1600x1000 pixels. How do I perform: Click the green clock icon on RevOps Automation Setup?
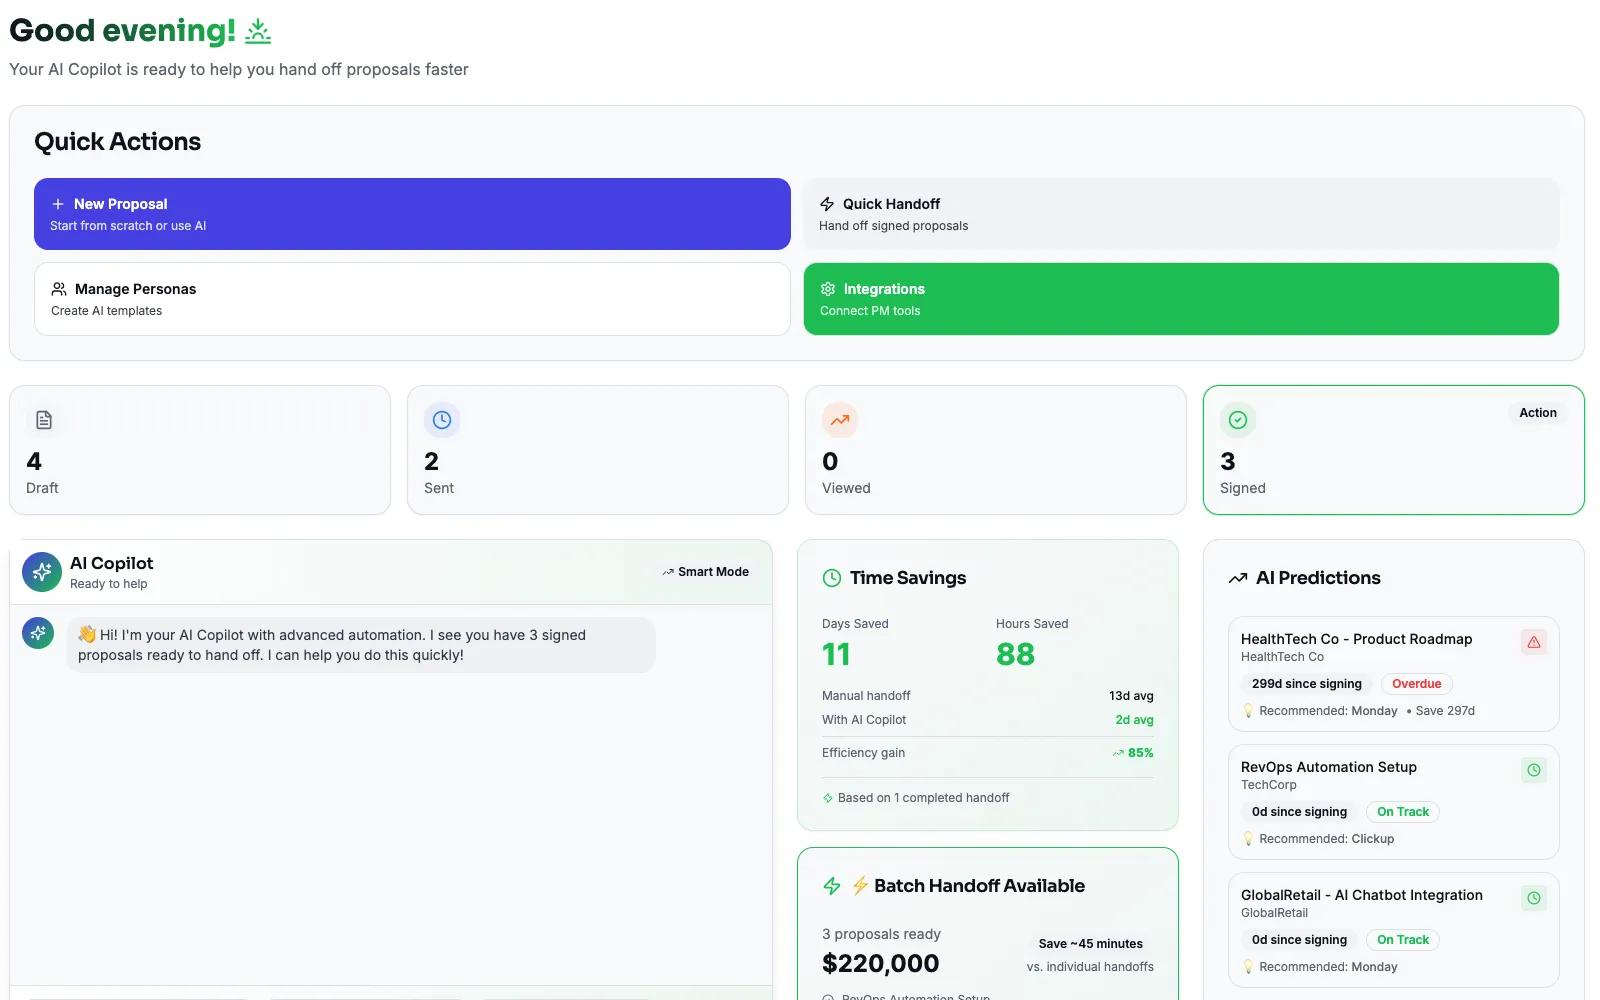click(x=1533, y=770)
